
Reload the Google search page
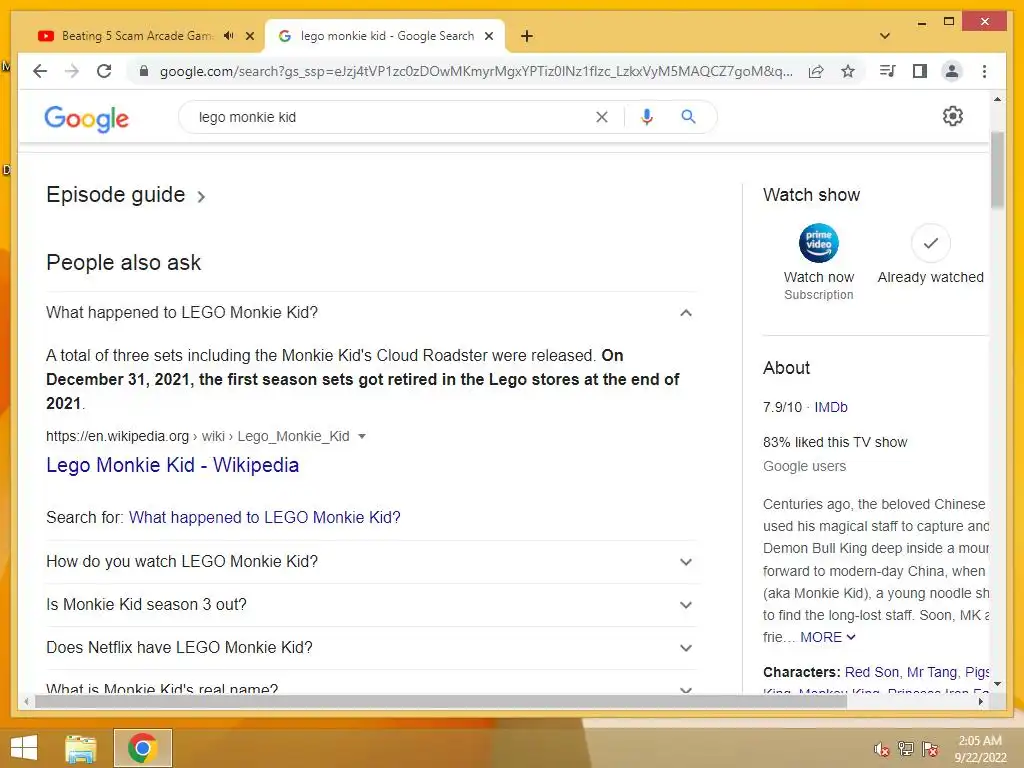click(x=104, y=71)
